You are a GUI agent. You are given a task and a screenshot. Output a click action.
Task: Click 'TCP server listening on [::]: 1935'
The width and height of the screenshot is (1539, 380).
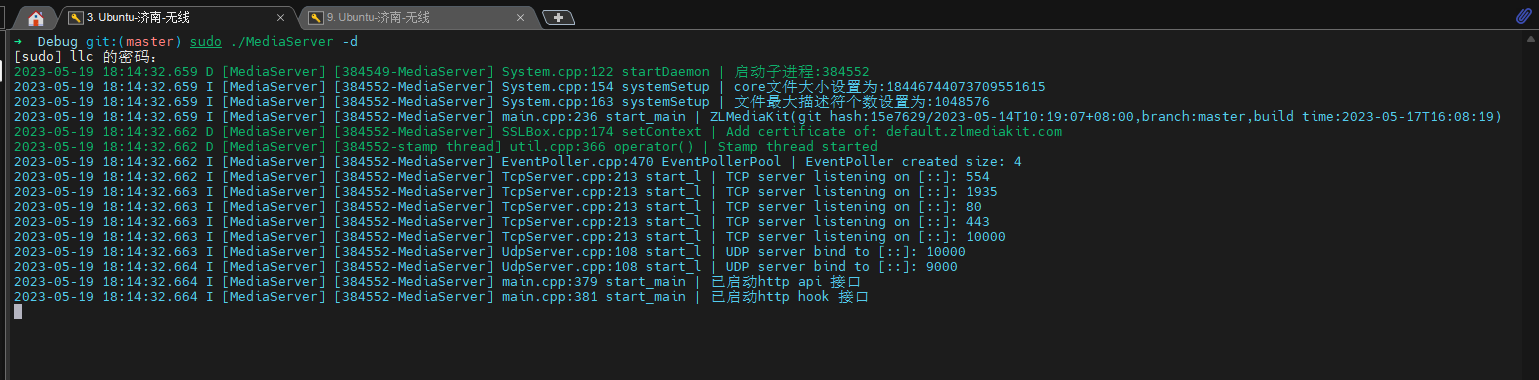coord(861,191)
